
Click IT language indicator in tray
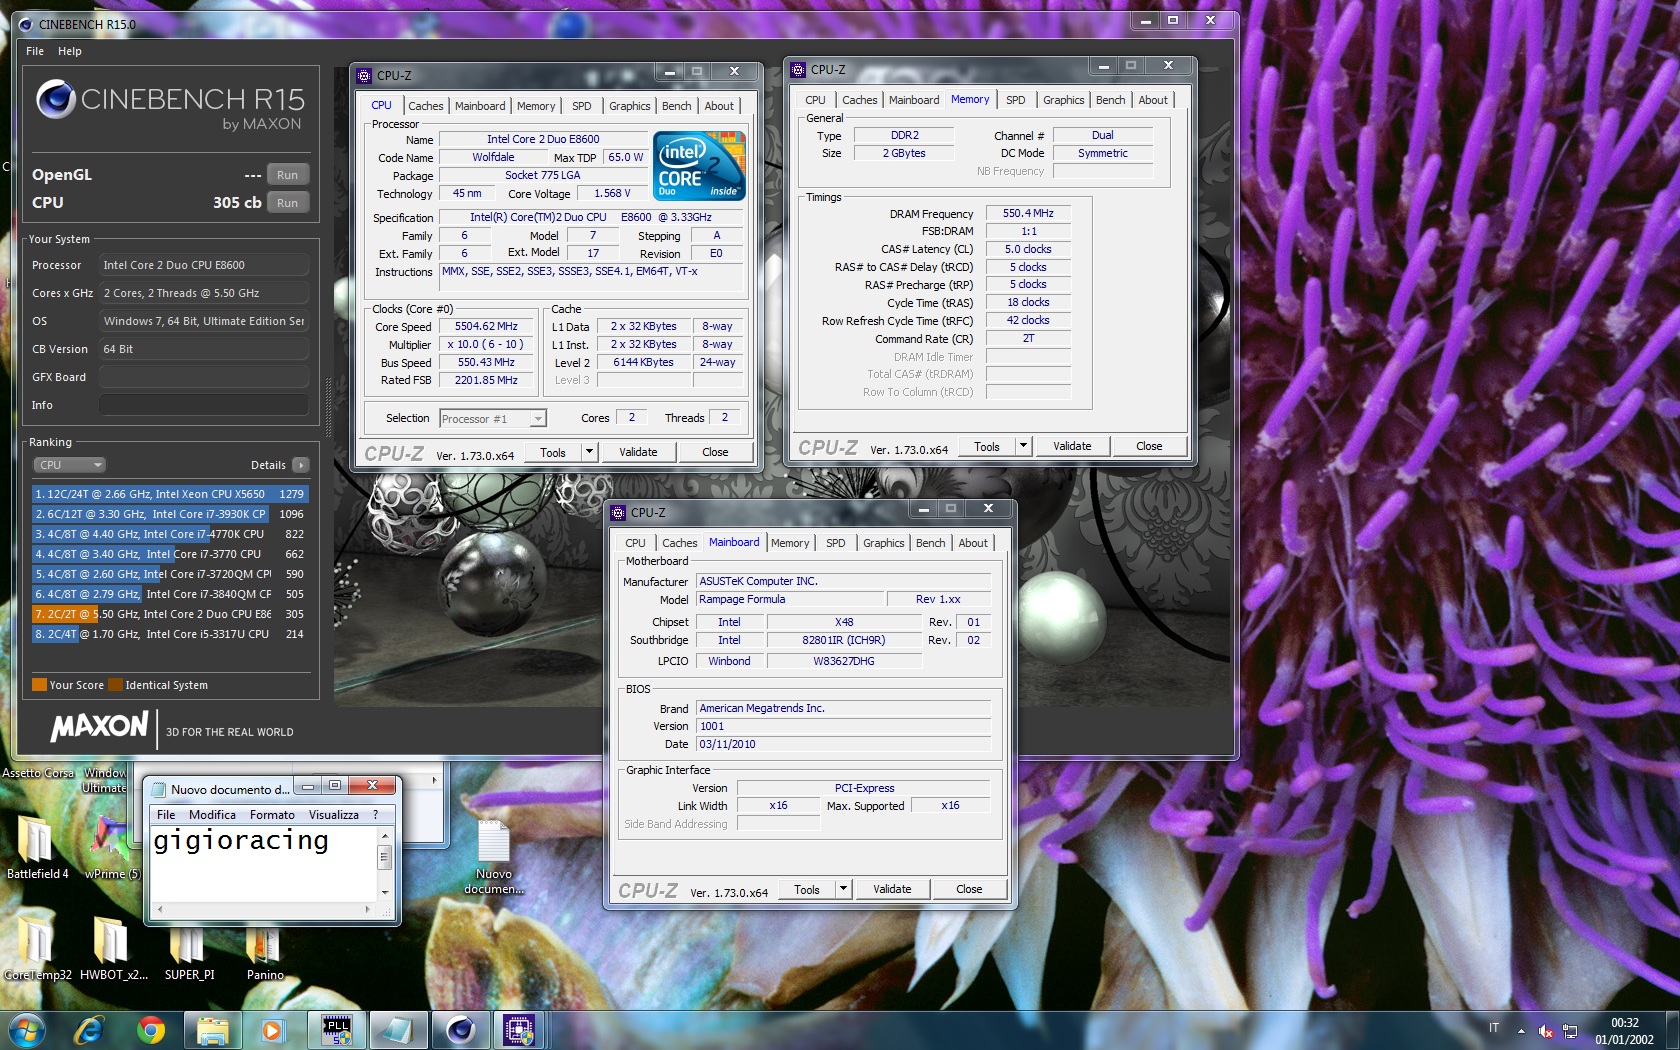pyautogui.click(x=1494, y=1028)
